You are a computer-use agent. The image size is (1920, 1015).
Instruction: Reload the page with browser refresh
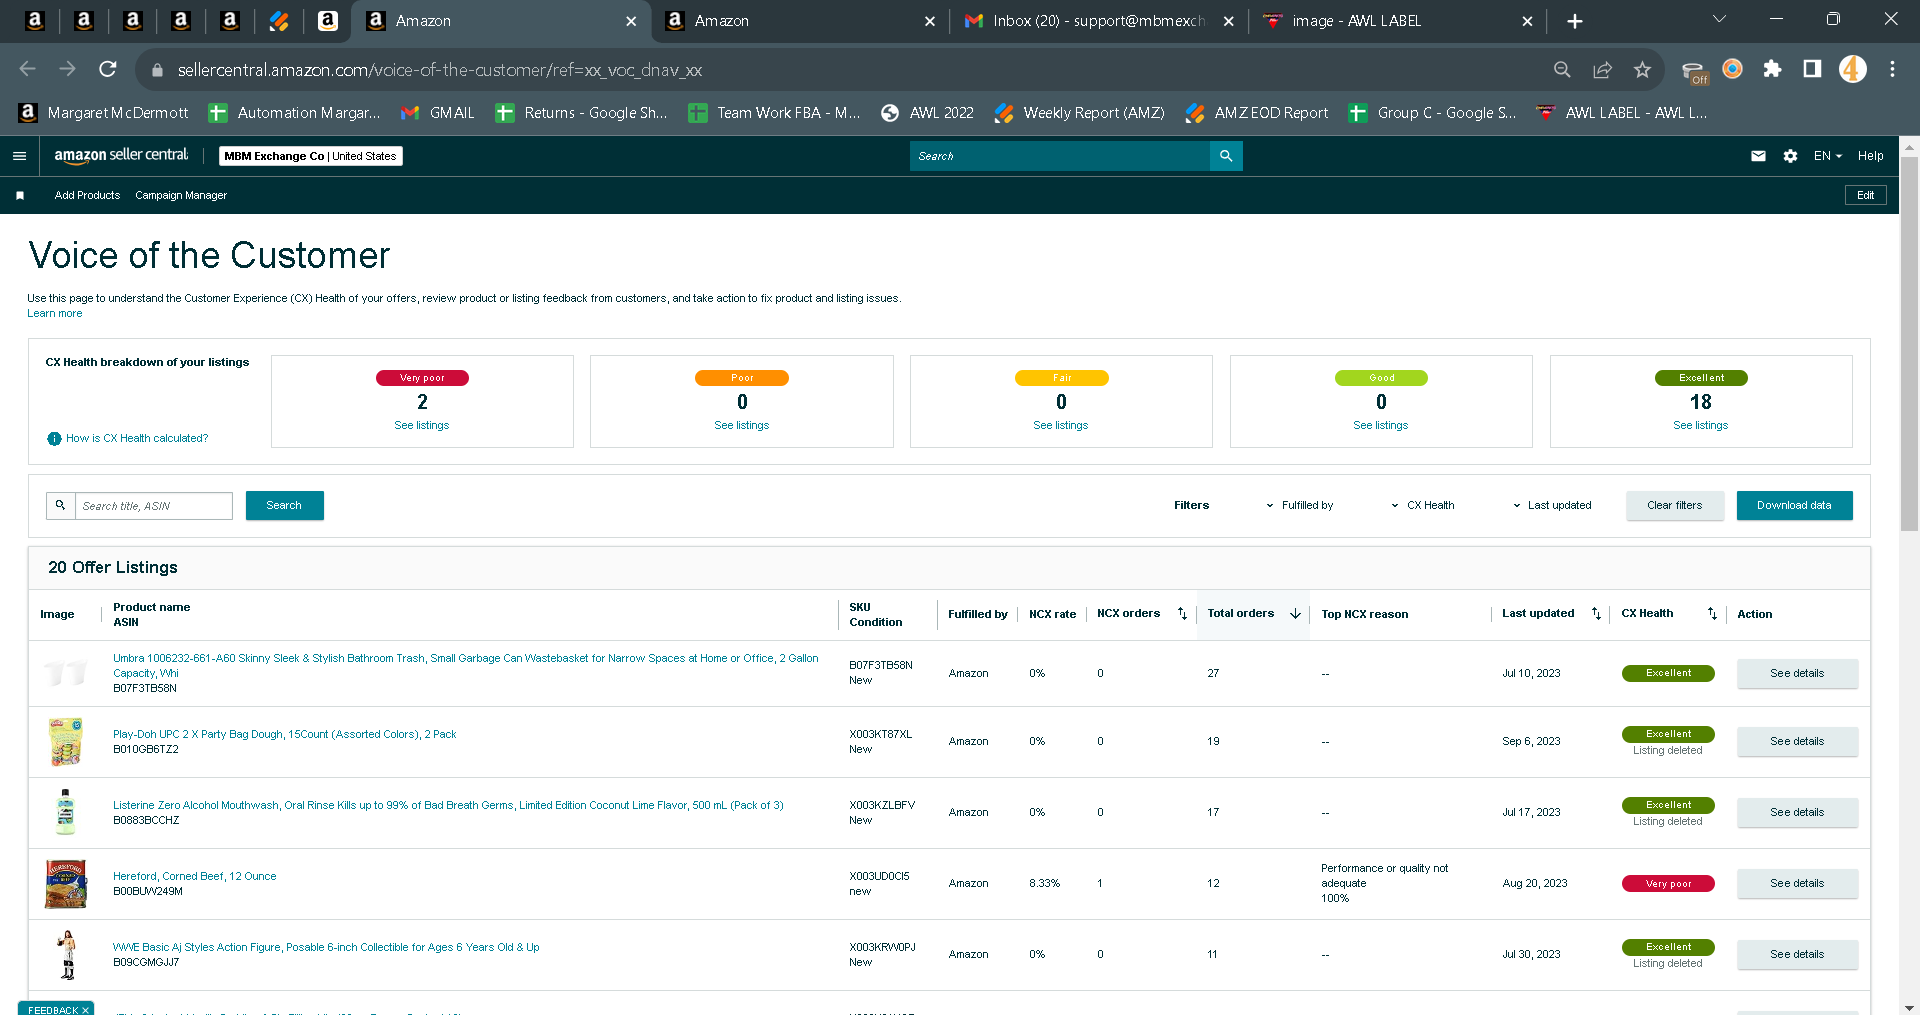coord(108,69)
